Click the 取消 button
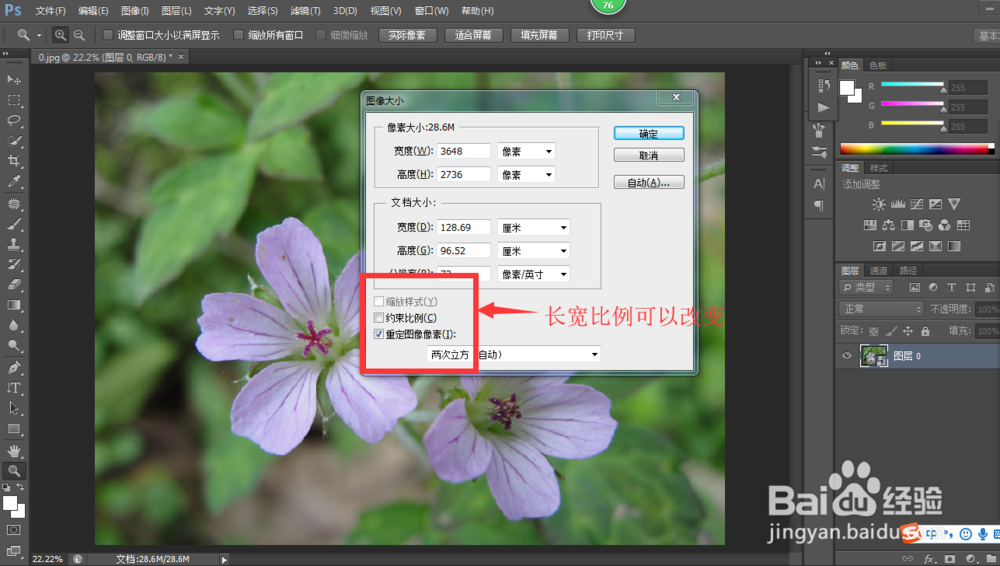1000x566 pixels. [649, 156]
